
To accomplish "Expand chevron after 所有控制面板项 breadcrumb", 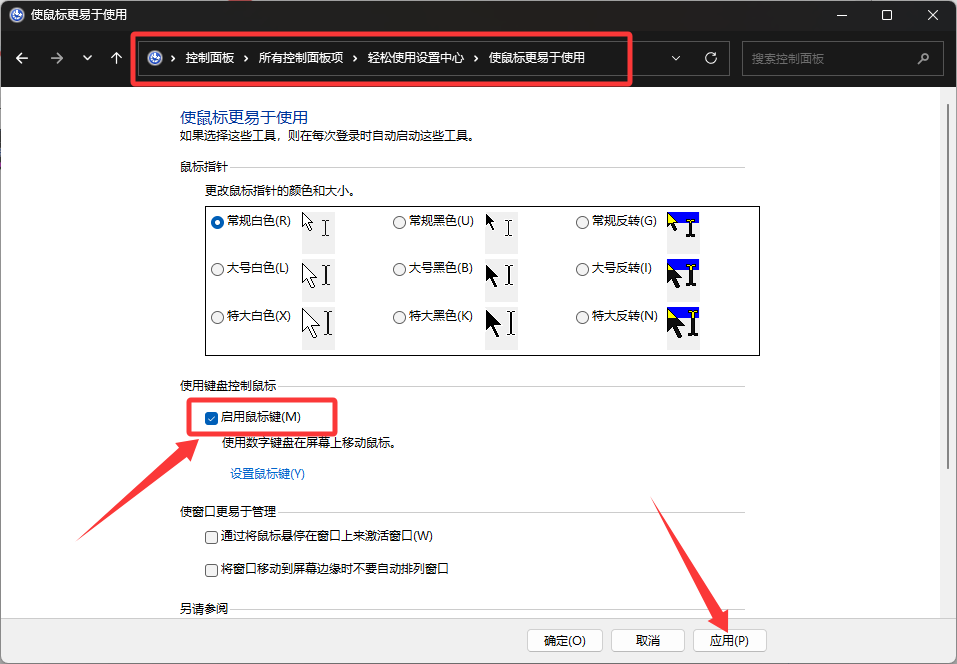I will click(355, 58).
